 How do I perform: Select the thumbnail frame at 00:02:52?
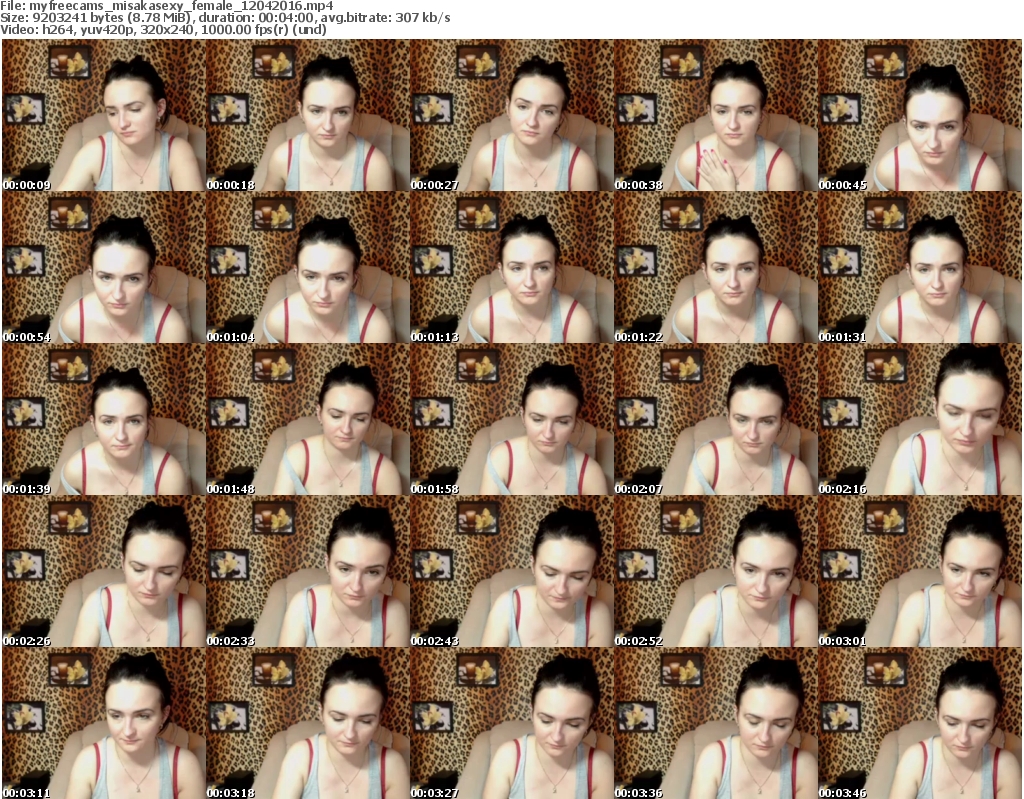click(x=716, y=572)
